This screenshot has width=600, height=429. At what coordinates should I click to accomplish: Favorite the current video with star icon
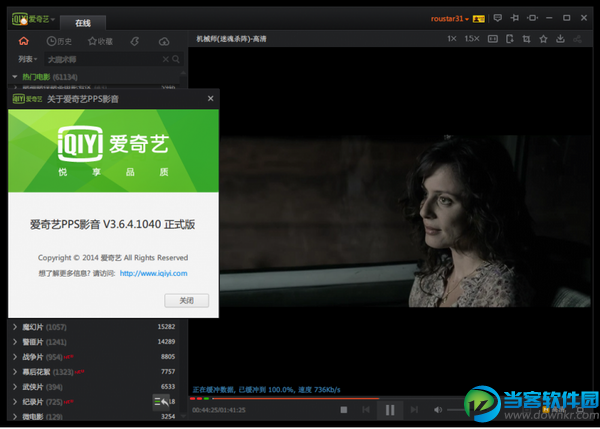(543, 39)
